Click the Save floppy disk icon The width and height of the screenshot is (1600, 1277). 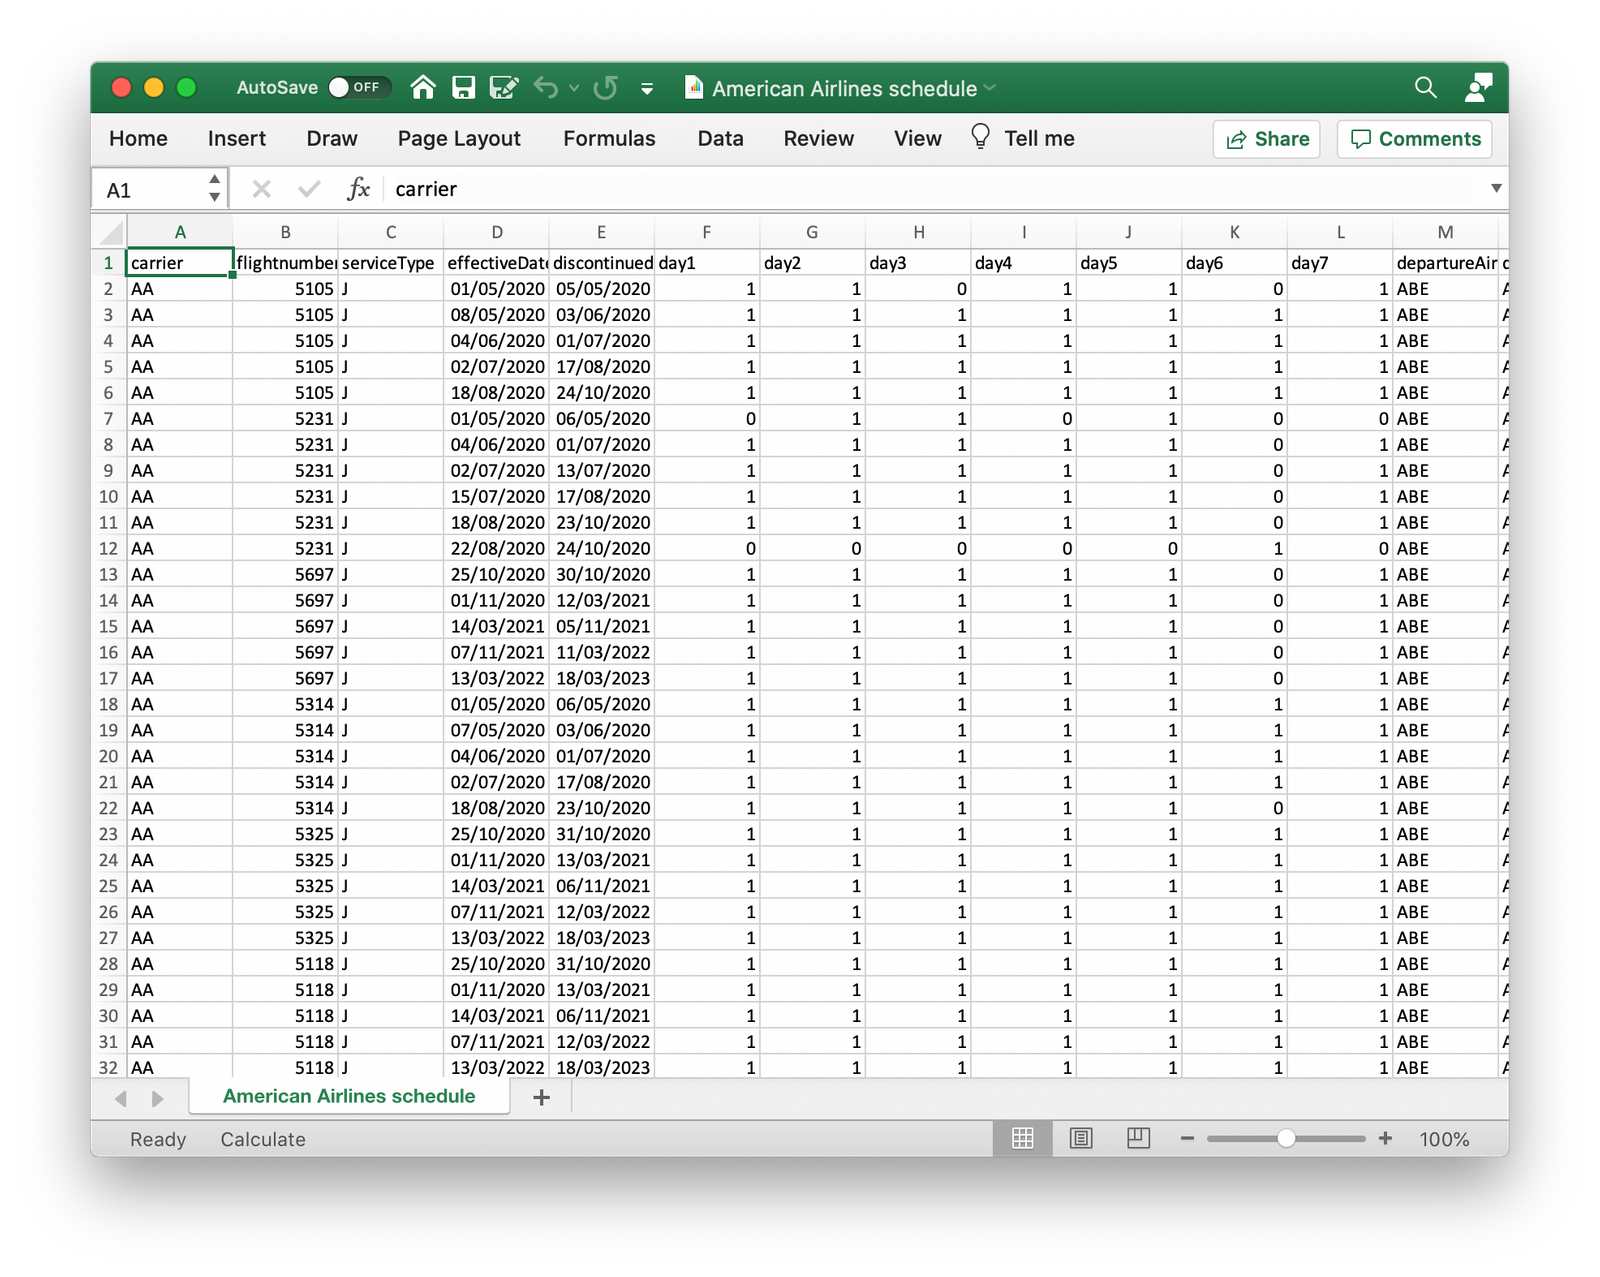pos(463,88)
